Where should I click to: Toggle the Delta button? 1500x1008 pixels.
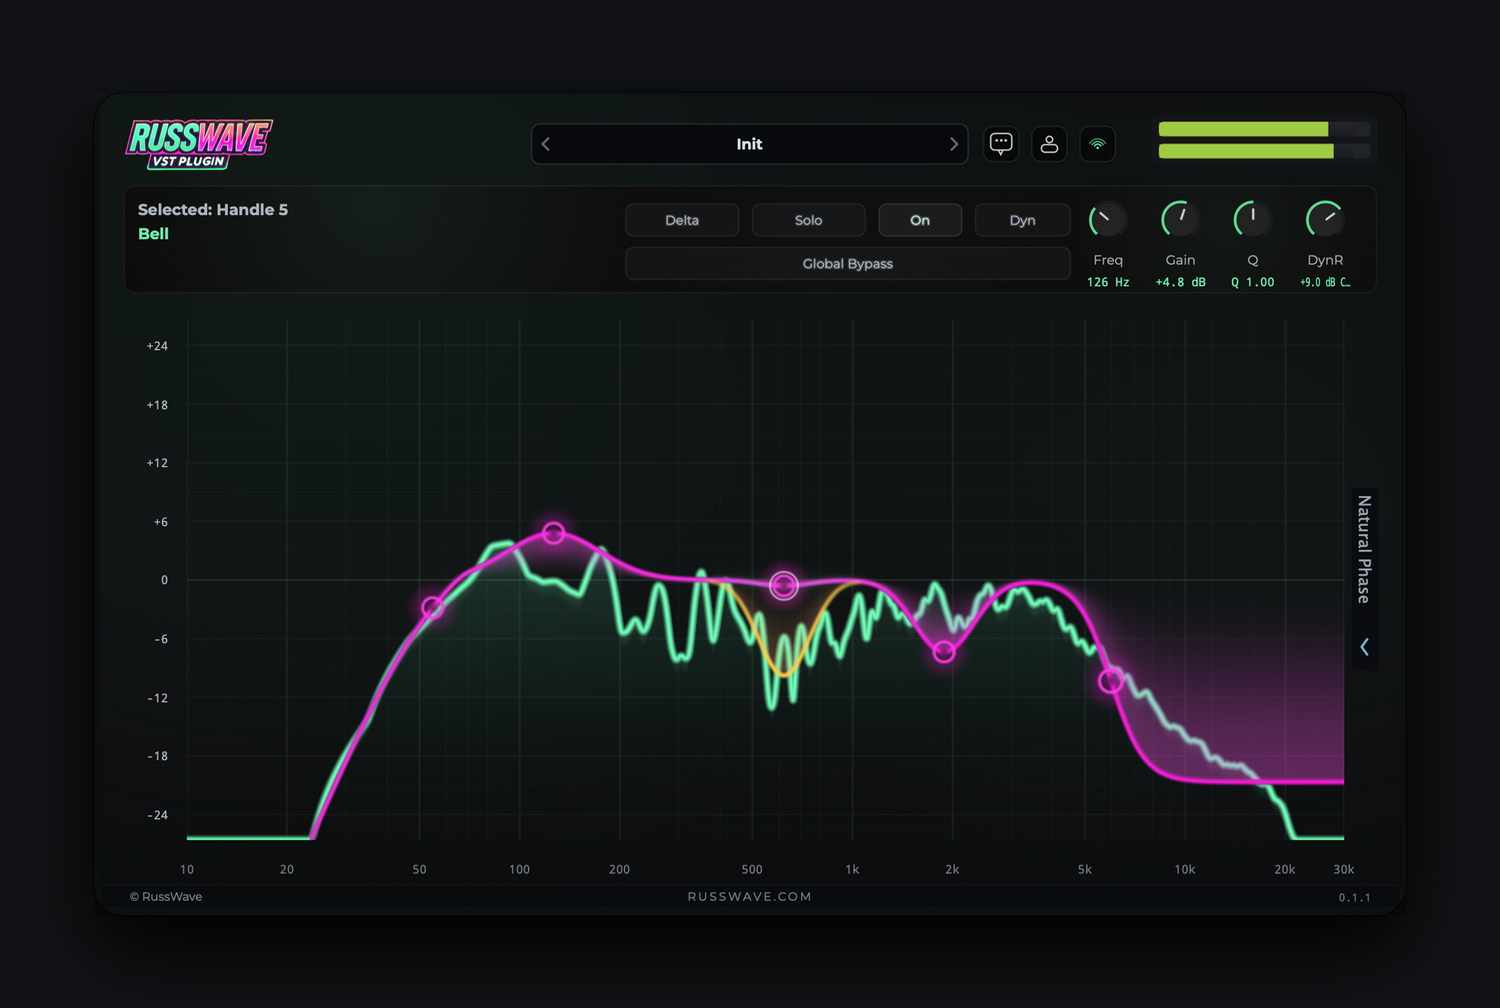tap(682, 220)
